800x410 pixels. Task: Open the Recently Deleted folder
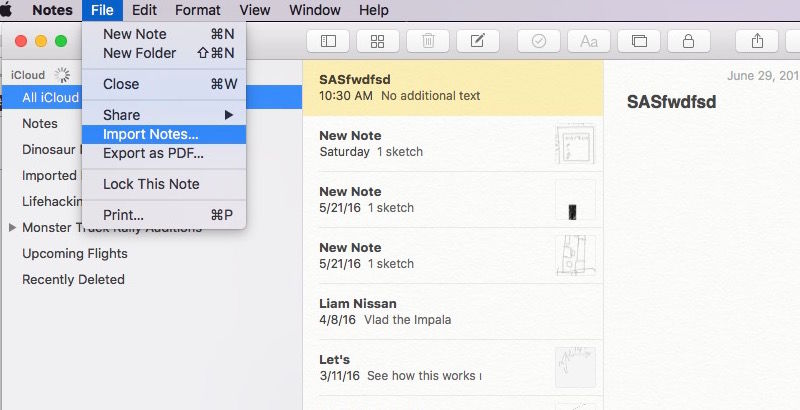click(73, 279)
